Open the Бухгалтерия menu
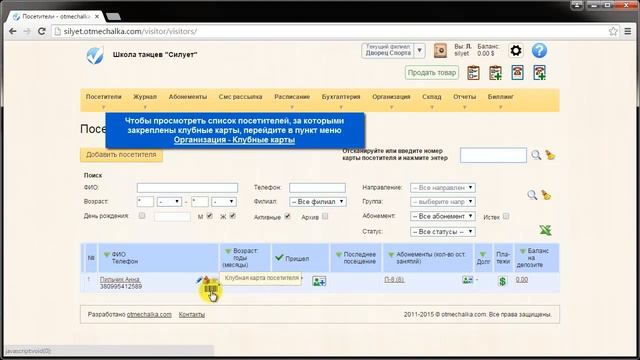This screenshot has height=360, width=640. (341, 97)
